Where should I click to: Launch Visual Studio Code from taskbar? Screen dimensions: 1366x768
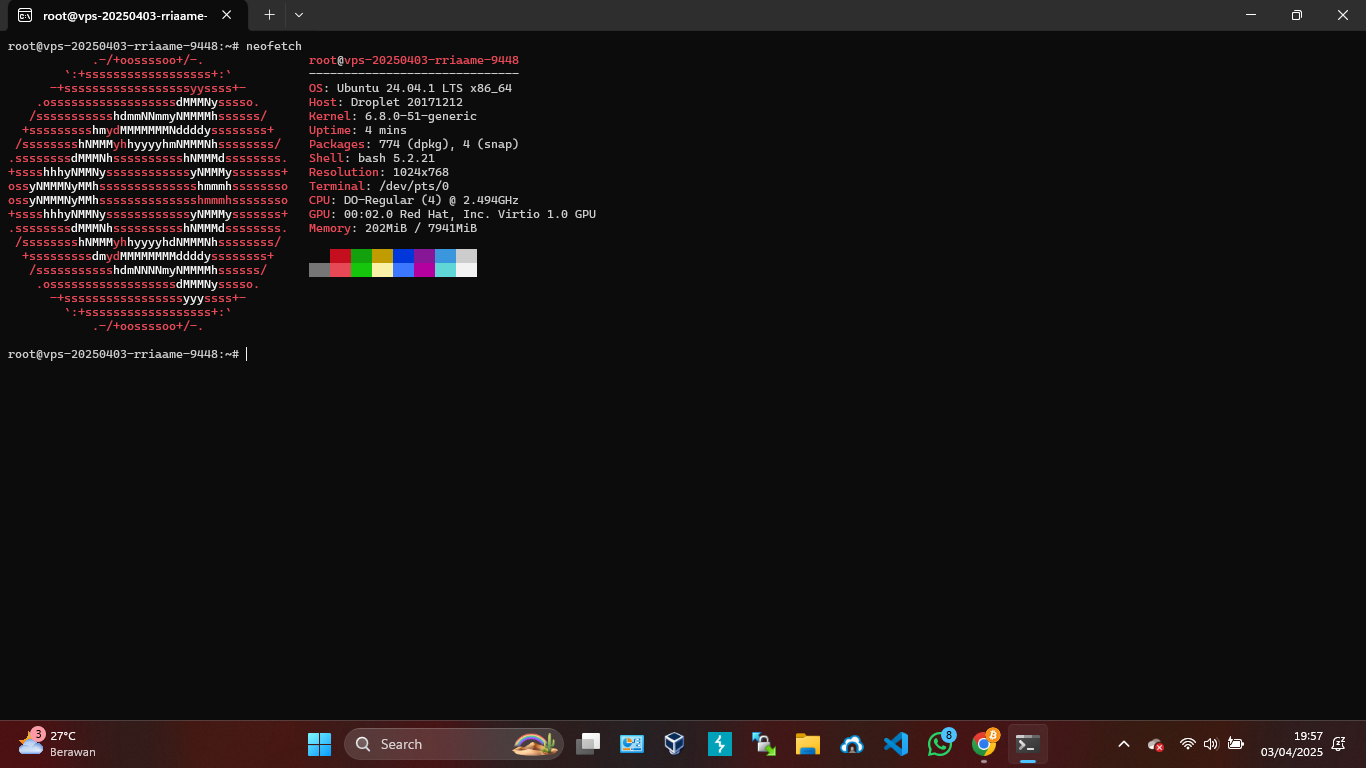[x=896, y=744]
